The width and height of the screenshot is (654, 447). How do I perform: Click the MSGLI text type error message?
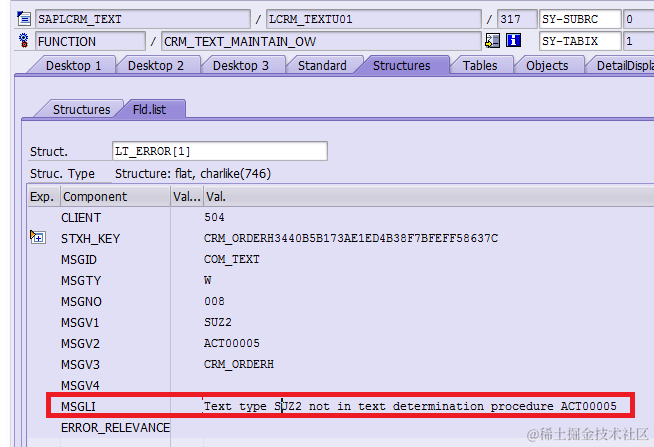click(410, 406)
